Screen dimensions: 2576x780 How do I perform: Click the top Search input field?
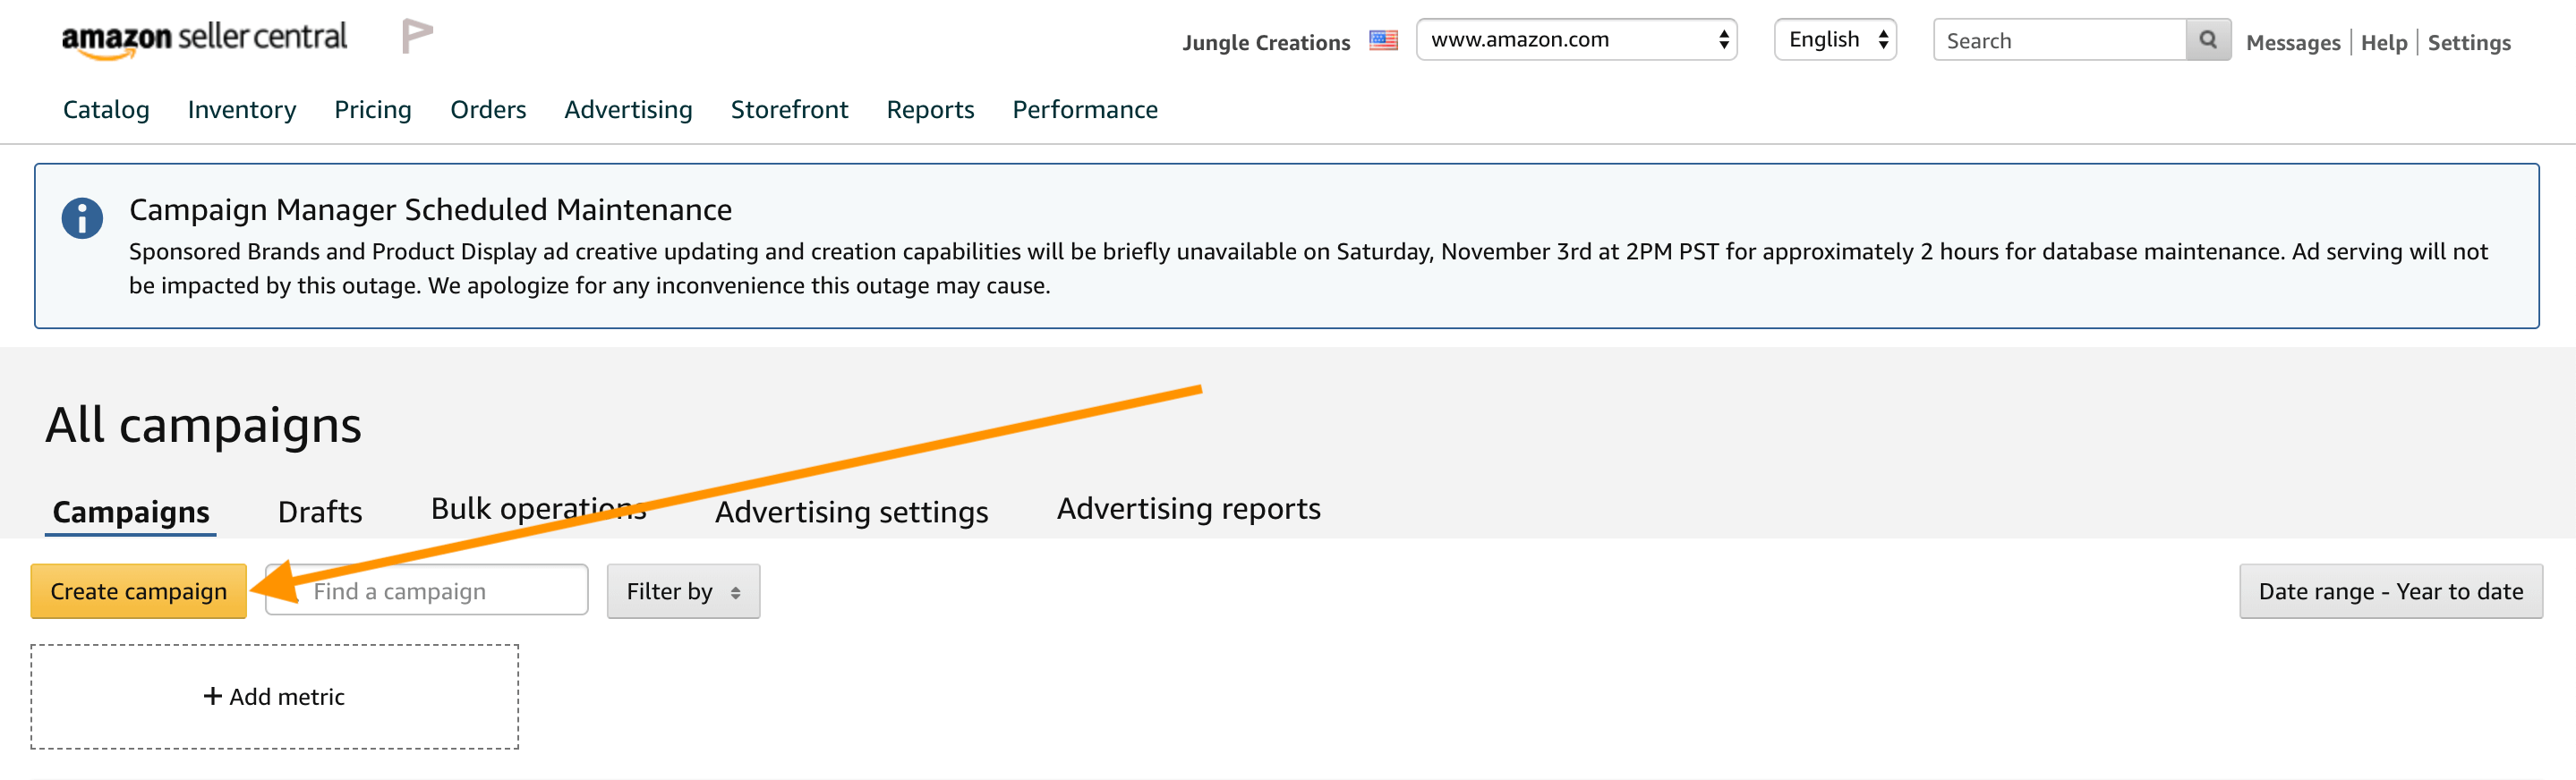pos(2058,41)
